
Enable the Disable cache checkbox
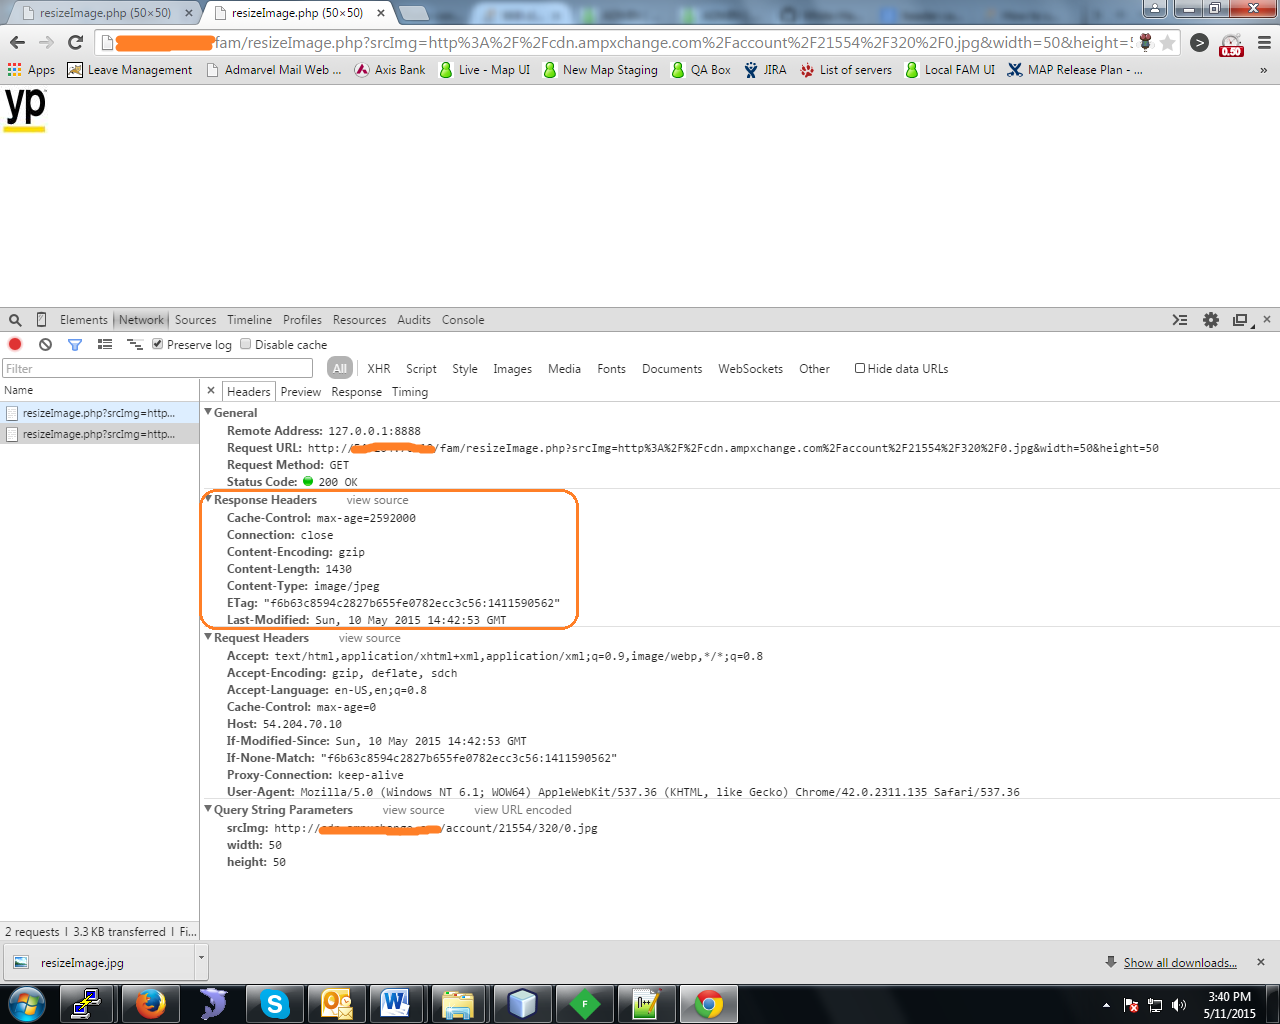246,344
